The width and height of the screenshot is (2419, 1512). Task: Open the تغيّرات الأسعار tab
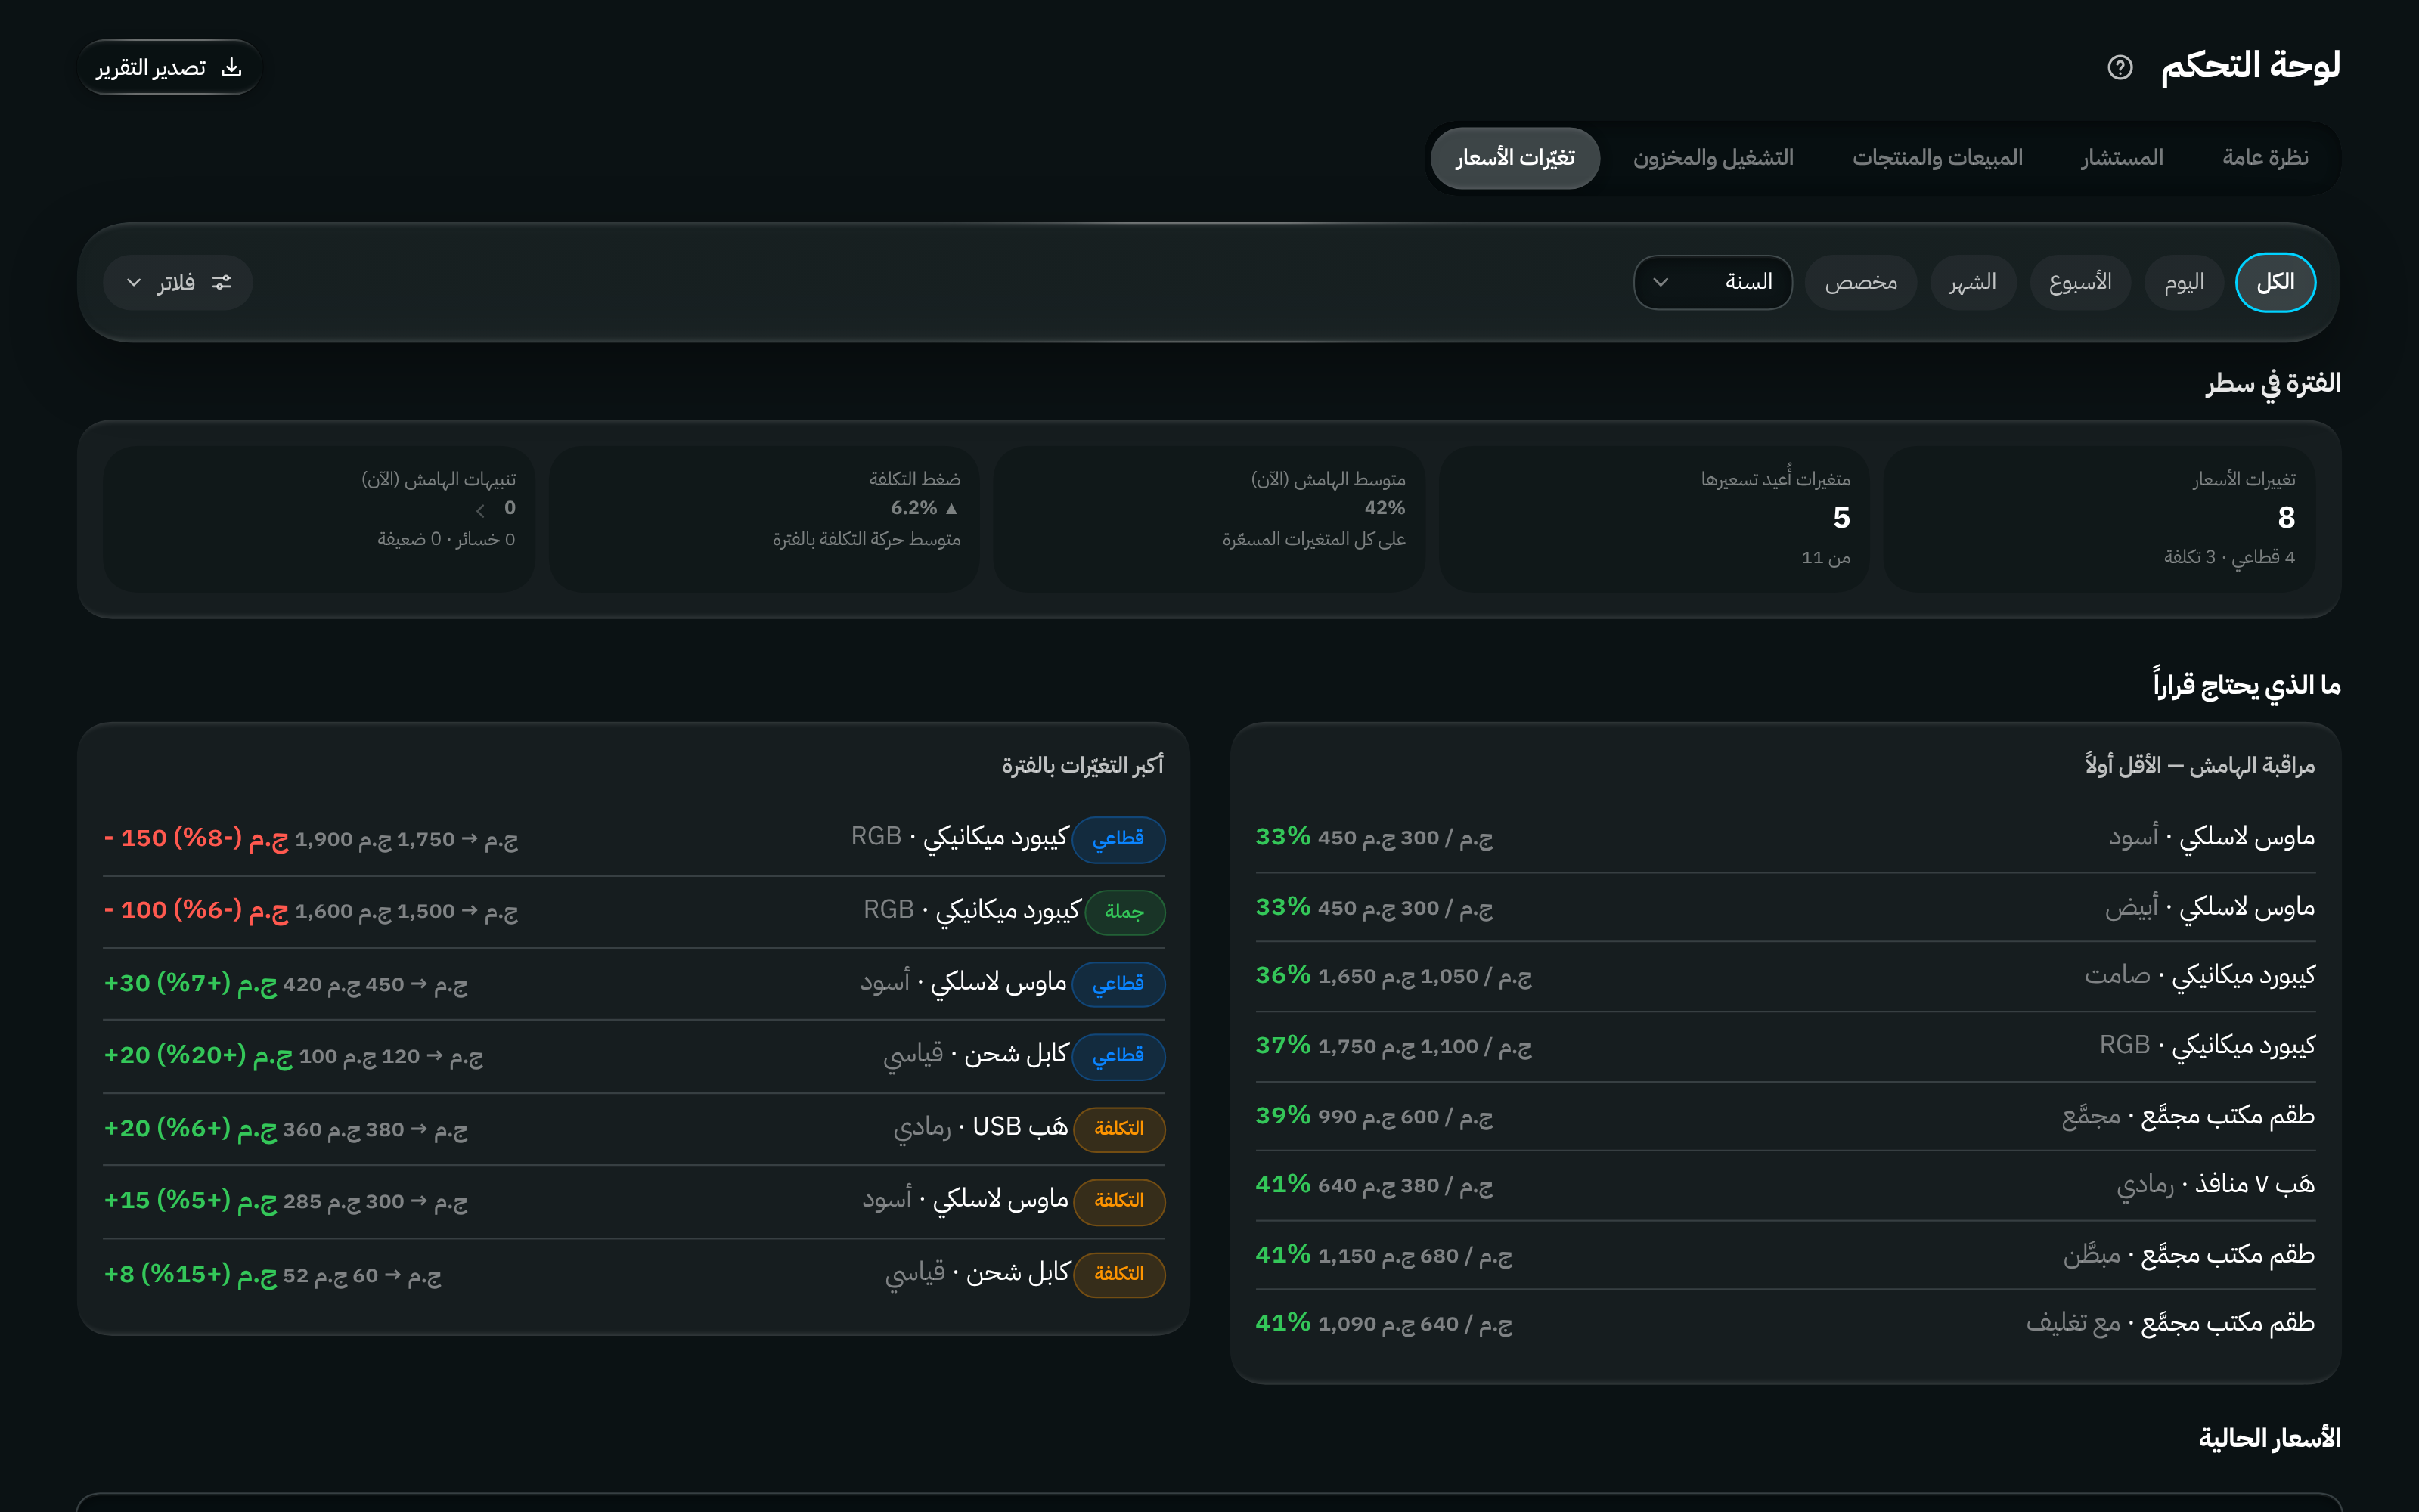point(1515,158)
